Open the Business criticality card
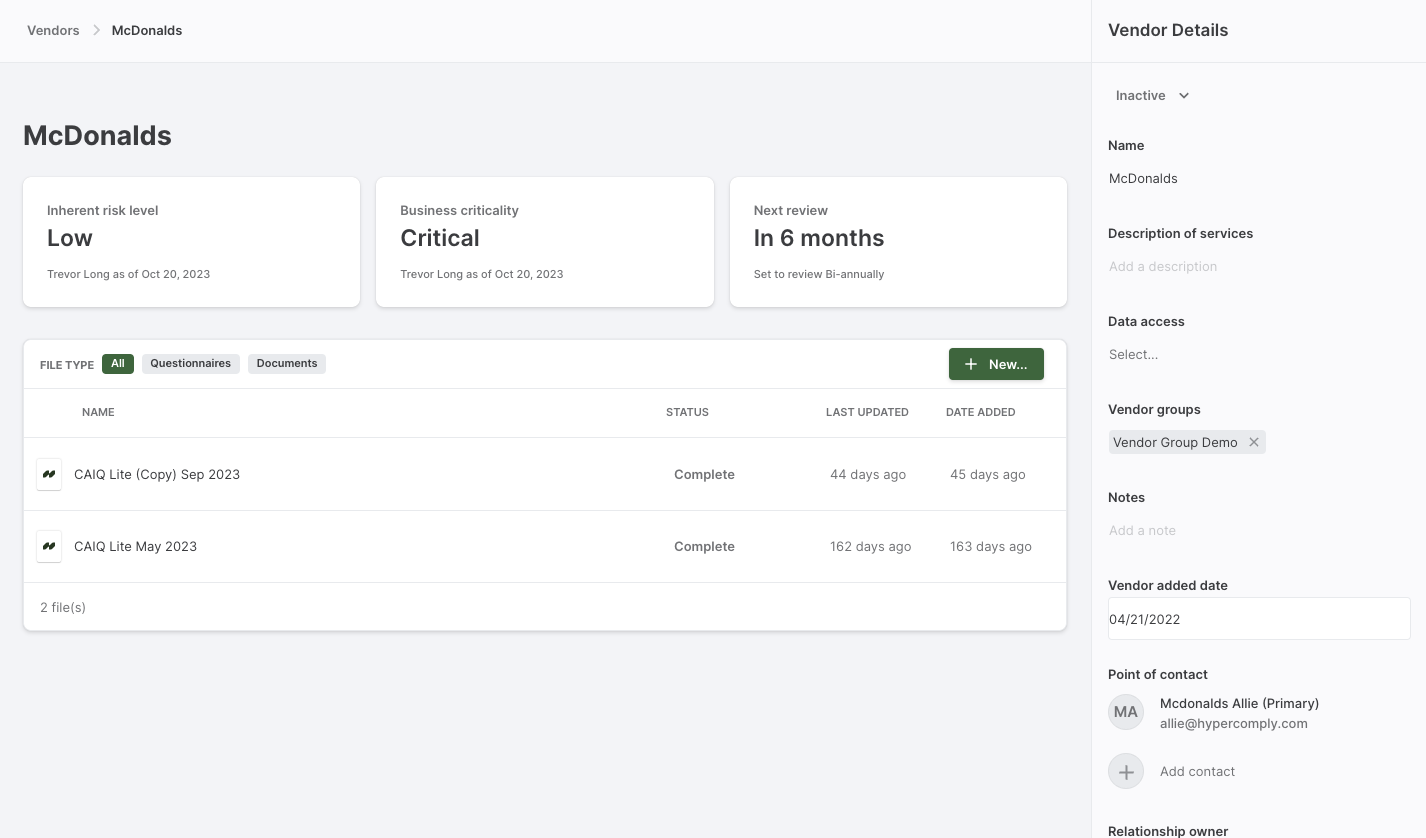 point(545,242)
